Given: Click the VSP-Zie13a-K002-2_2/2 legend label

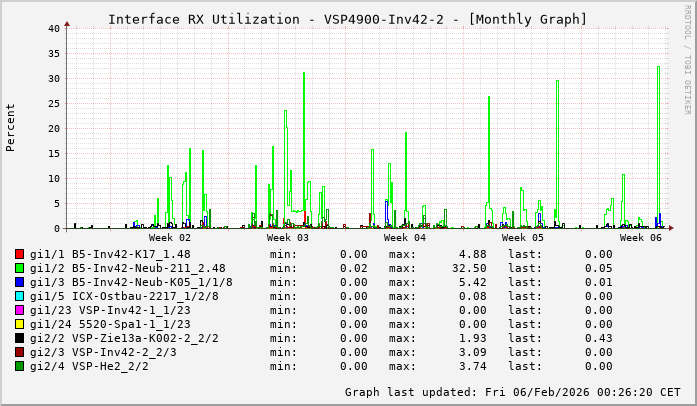Looking at the screenshot, I should click(x=144, y=338).
